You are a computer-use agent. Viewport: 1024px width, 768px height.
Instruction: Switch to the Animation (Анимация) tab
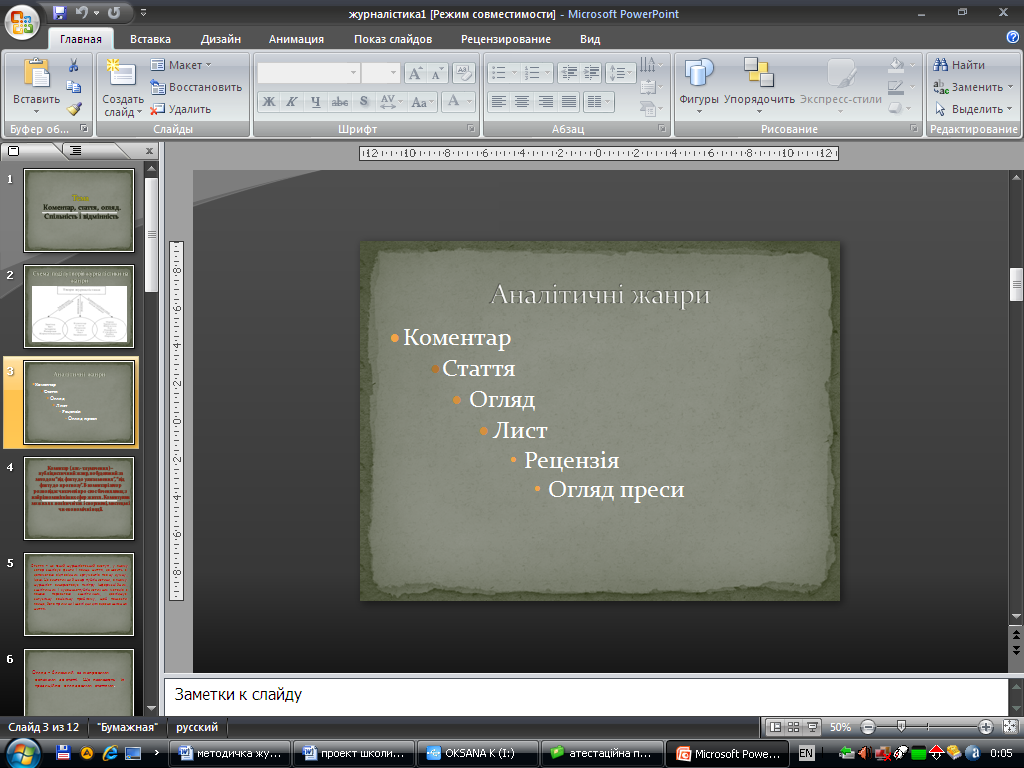tap(296, 39)
